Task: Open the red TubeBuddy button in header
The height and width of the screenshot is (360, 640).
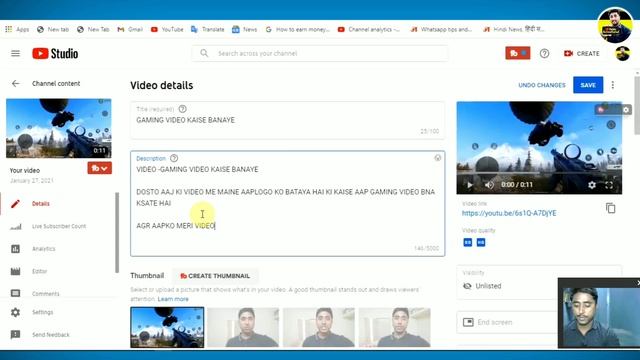Action: 518,53
